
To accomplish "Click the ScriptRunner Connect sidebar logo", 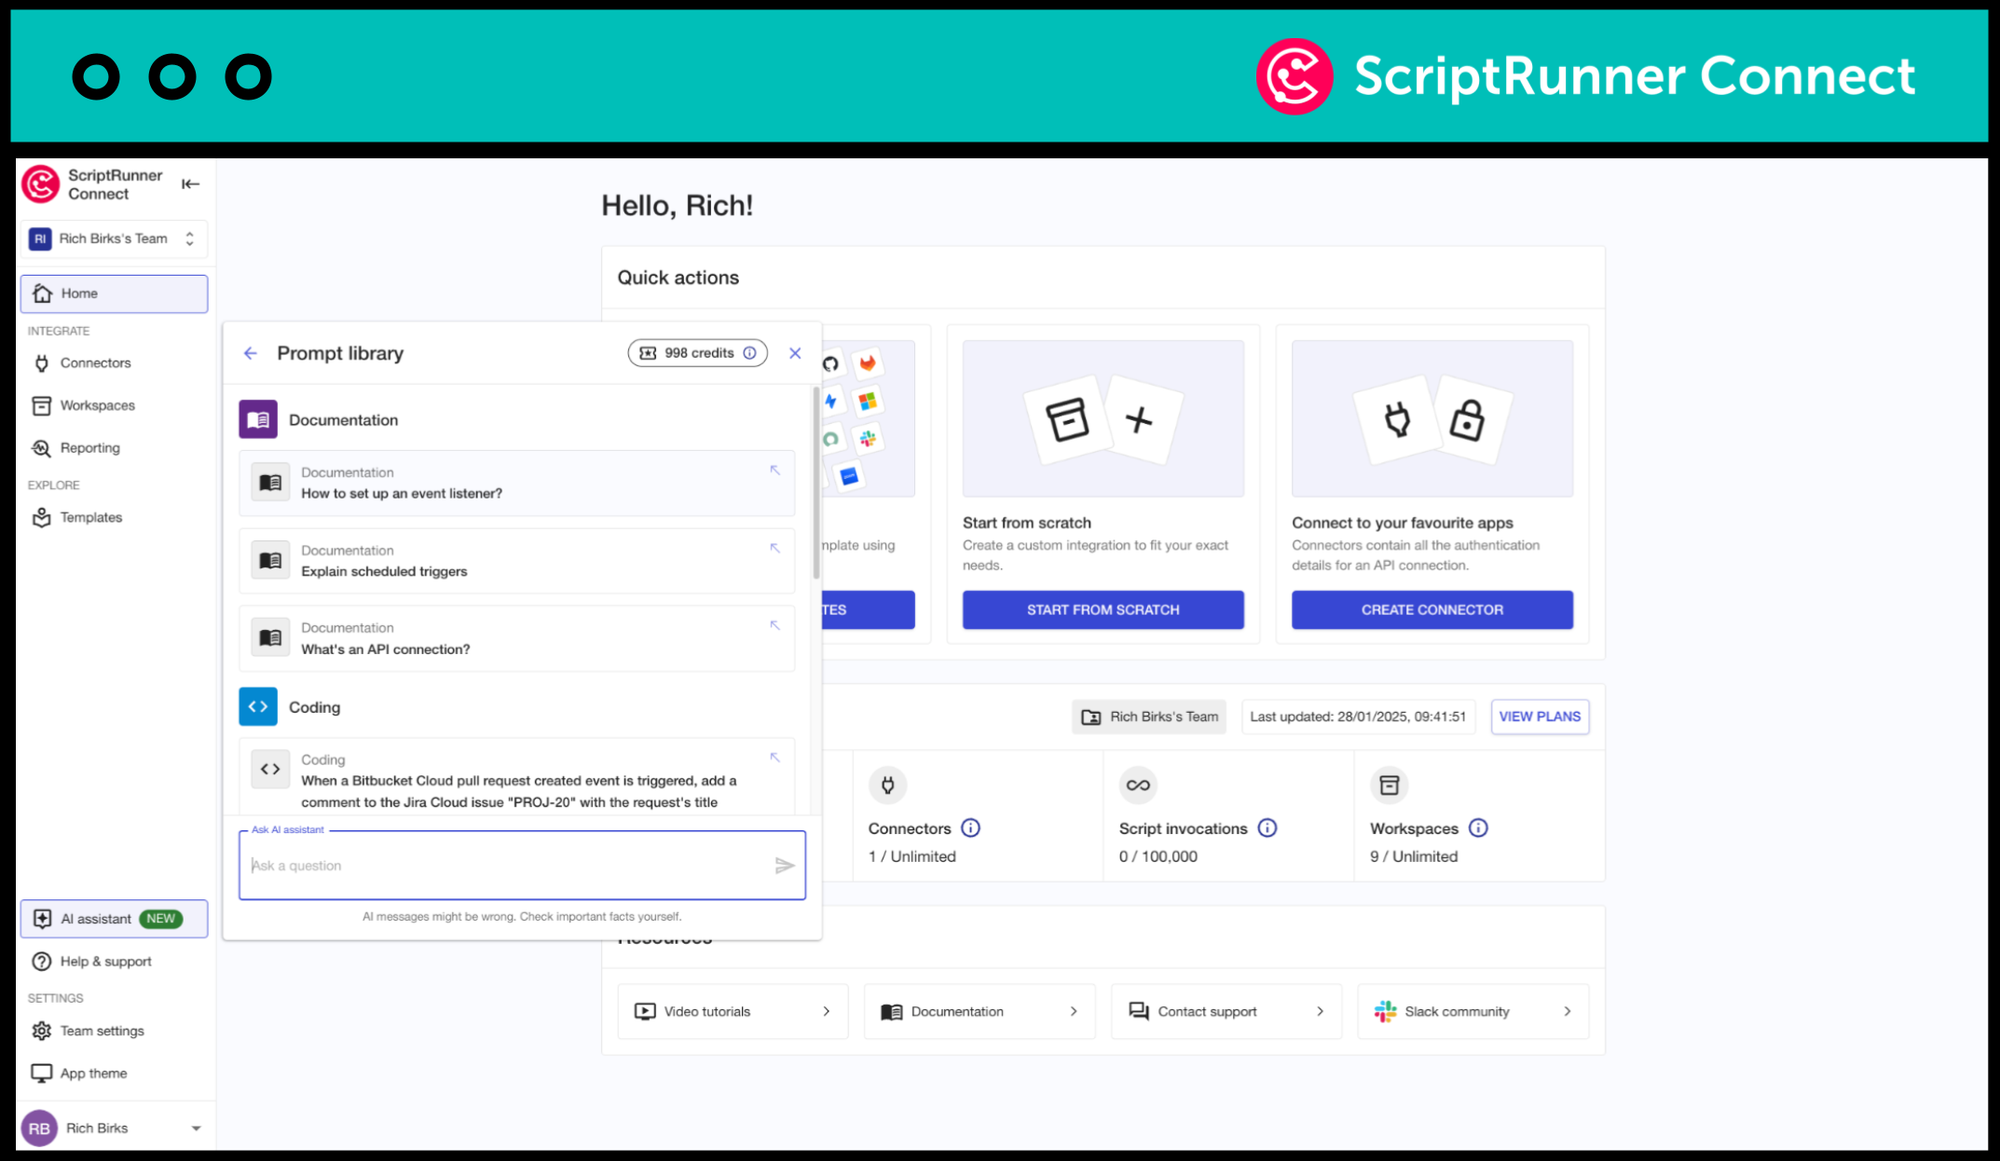I will click(x=41, y=184).
